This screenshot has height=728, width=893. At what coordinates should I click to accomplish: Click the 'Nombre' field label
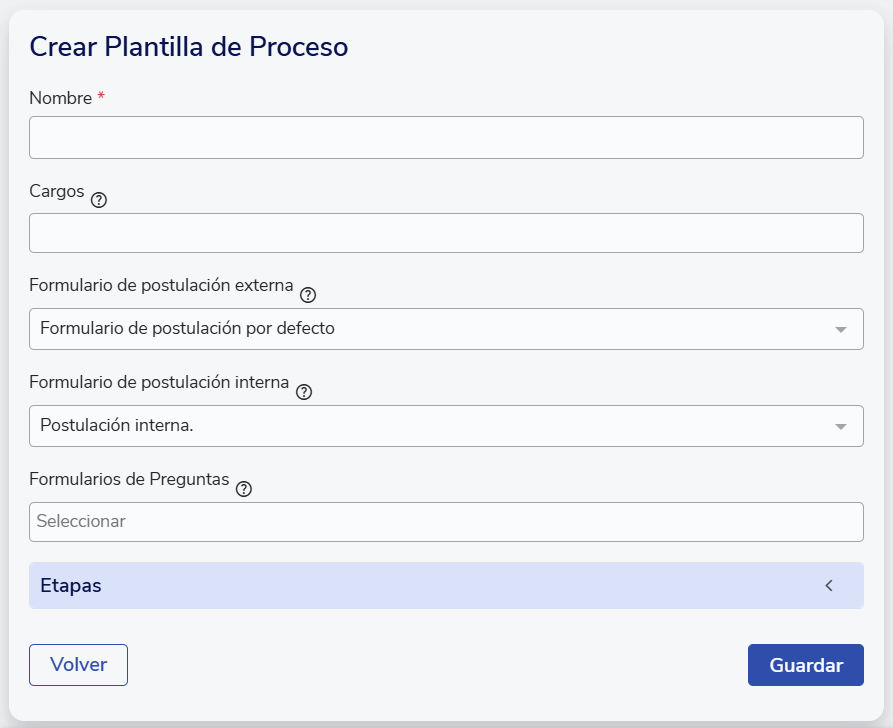click(60, 98)
